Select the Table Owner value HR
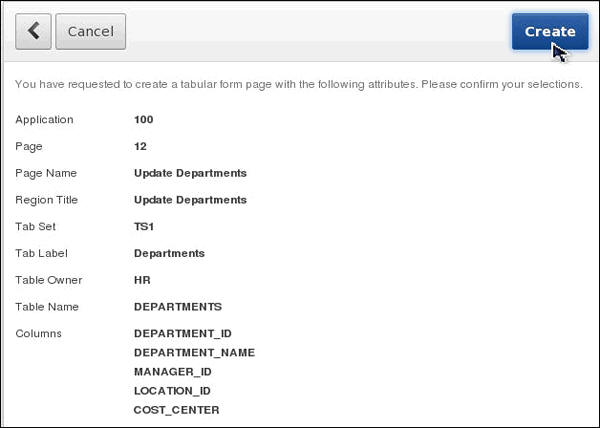 click(142, 280)
